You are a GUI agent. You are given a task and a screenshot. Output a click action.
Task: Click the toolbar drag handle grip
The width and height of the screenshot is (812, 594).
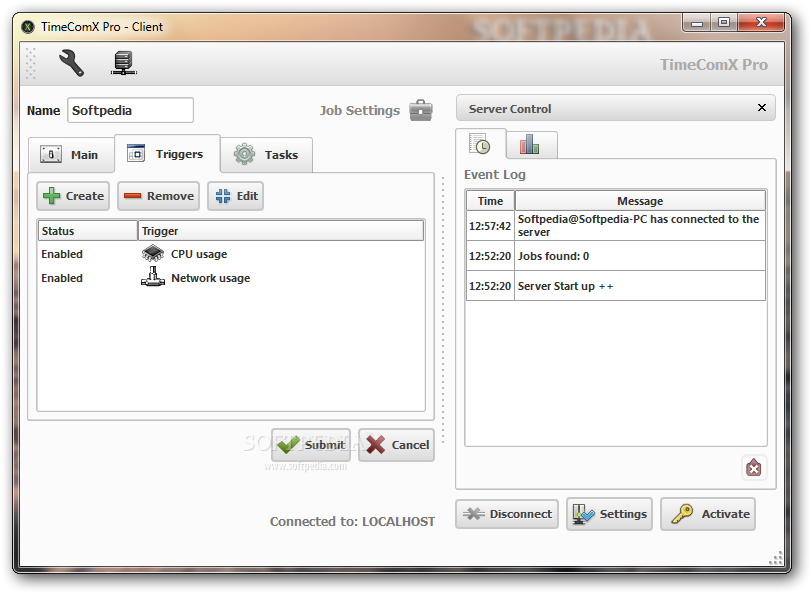pyautogui.click(x=31, y=63)
